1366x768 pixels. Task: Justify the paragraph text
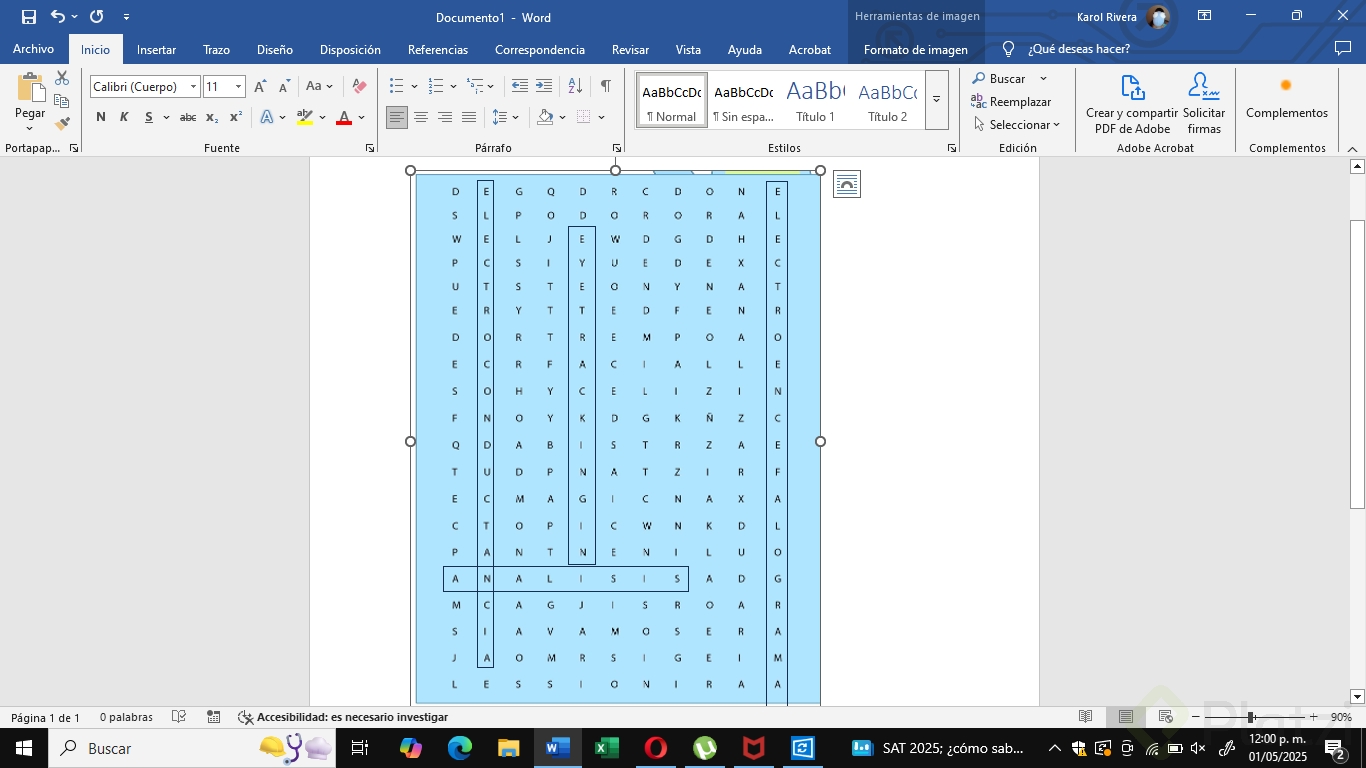click(469, 118)
